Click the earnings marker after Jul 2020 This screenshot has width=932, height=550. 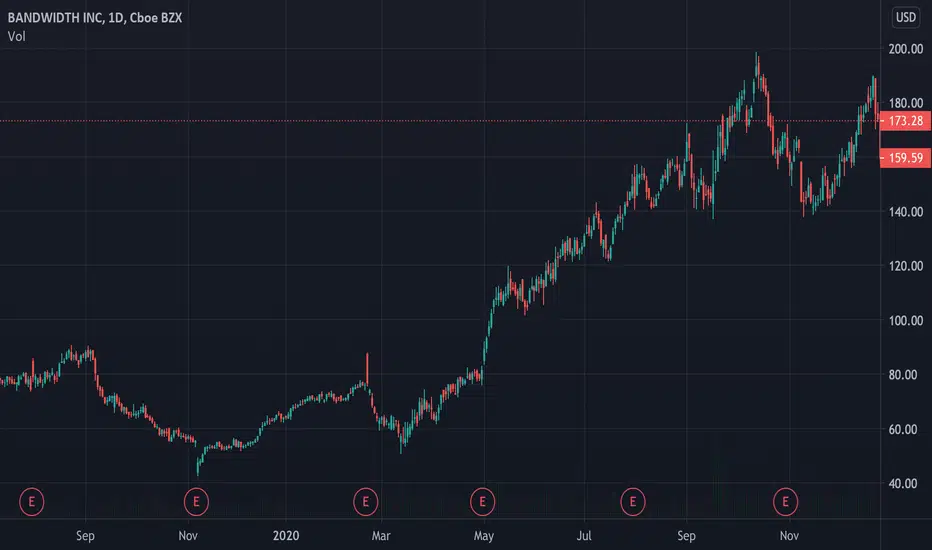tap(632, 502)
